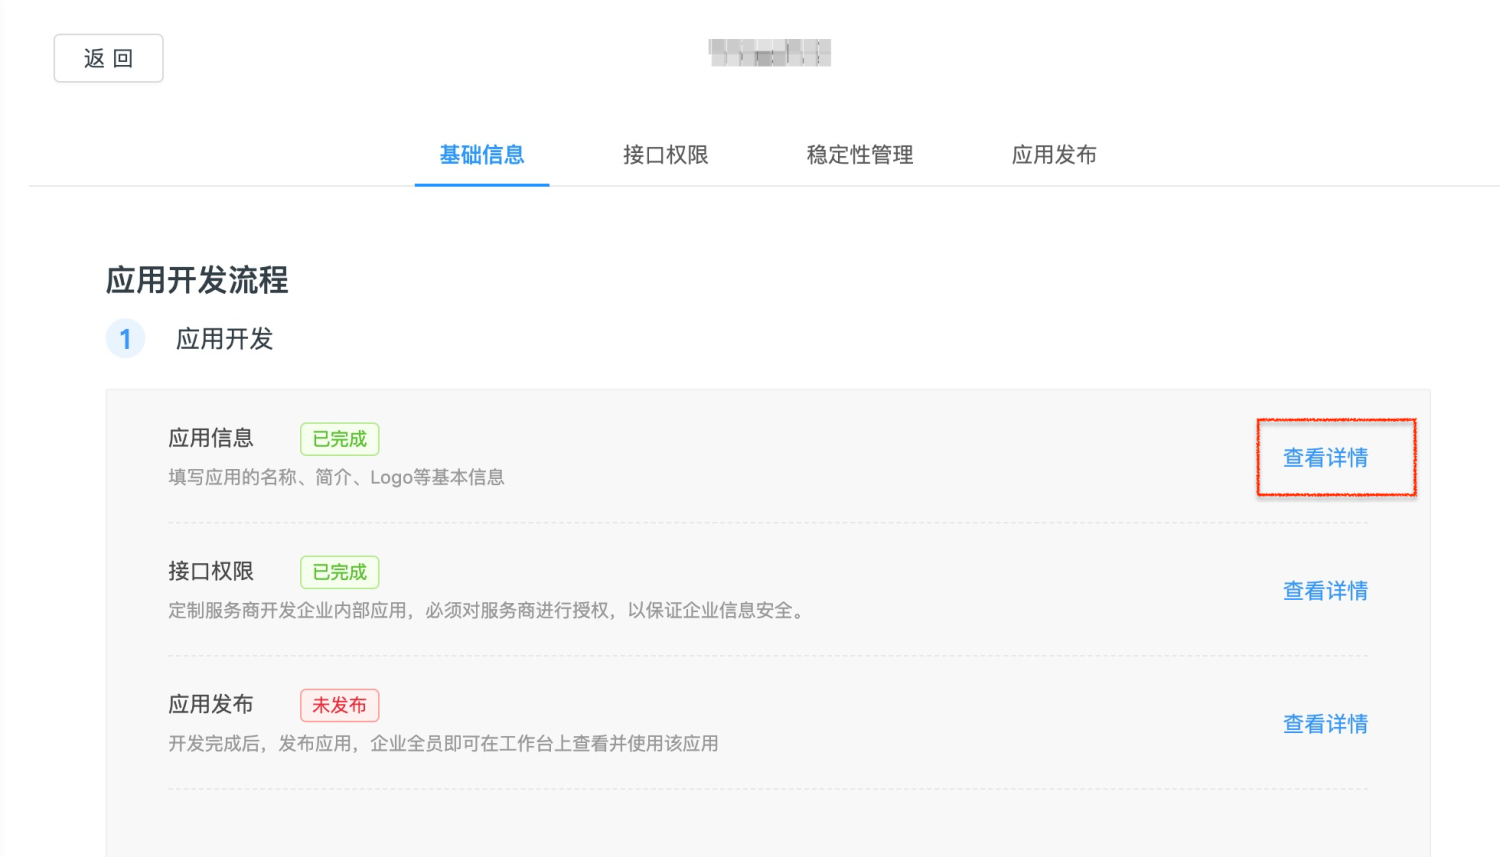Image resolution: width=1500 pixels, height=857 pixels.
Task: Click the 已完成 badge beside 应用信息
Action: [339, 439]
